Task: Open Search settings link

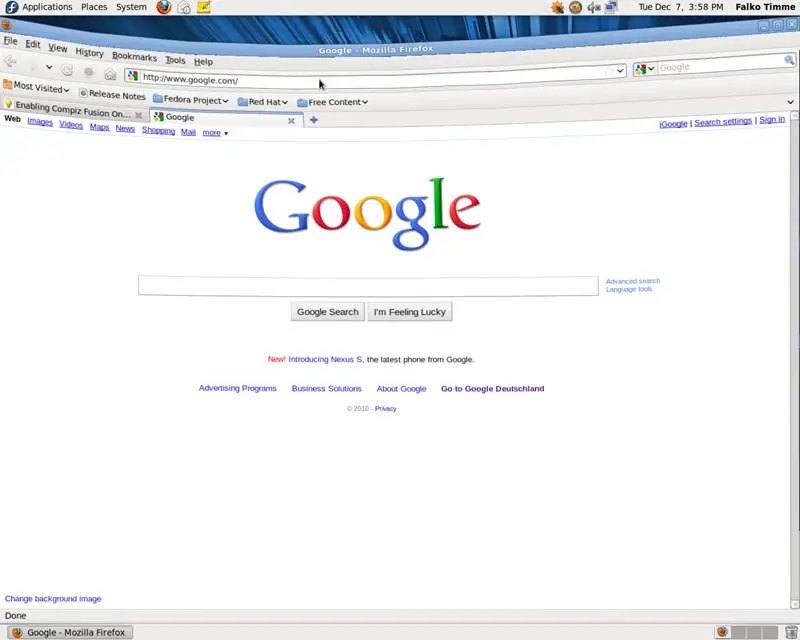Action: pyautogui.click(x=723, y=121)
